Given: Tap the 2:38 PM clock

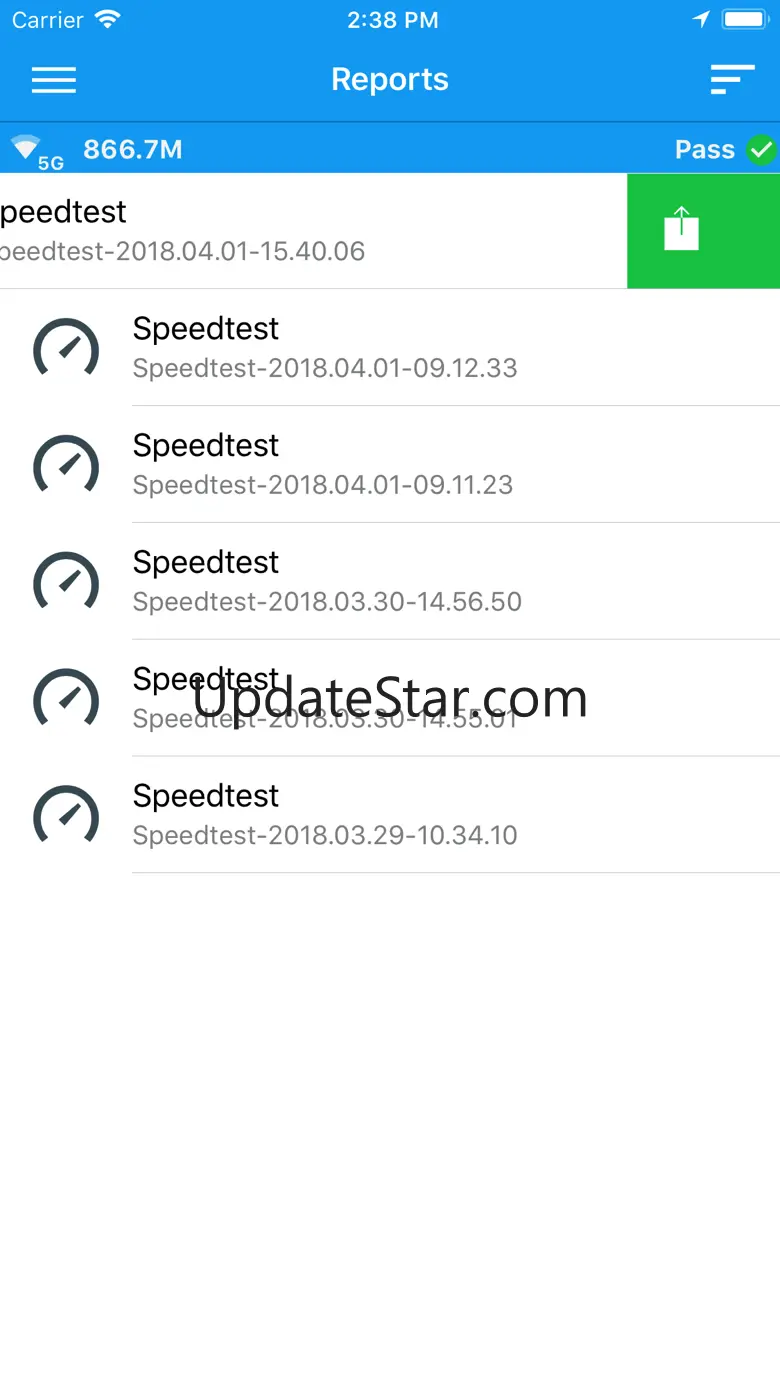Looking at the screenshot, I should [x=392, y=20].
